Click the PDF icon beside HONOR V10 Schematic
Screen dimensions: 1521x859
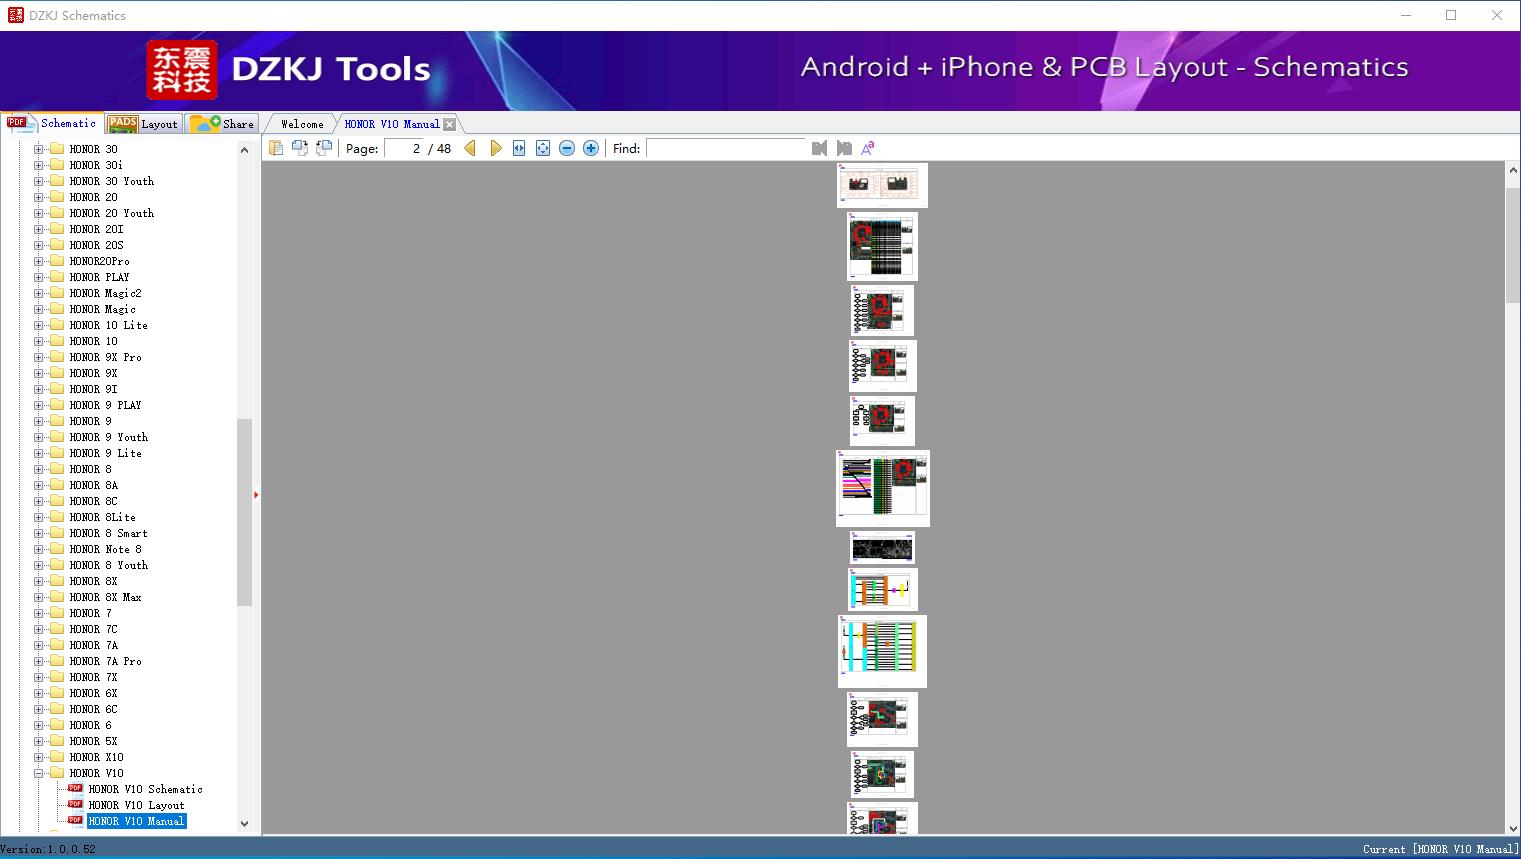(75, 789)
